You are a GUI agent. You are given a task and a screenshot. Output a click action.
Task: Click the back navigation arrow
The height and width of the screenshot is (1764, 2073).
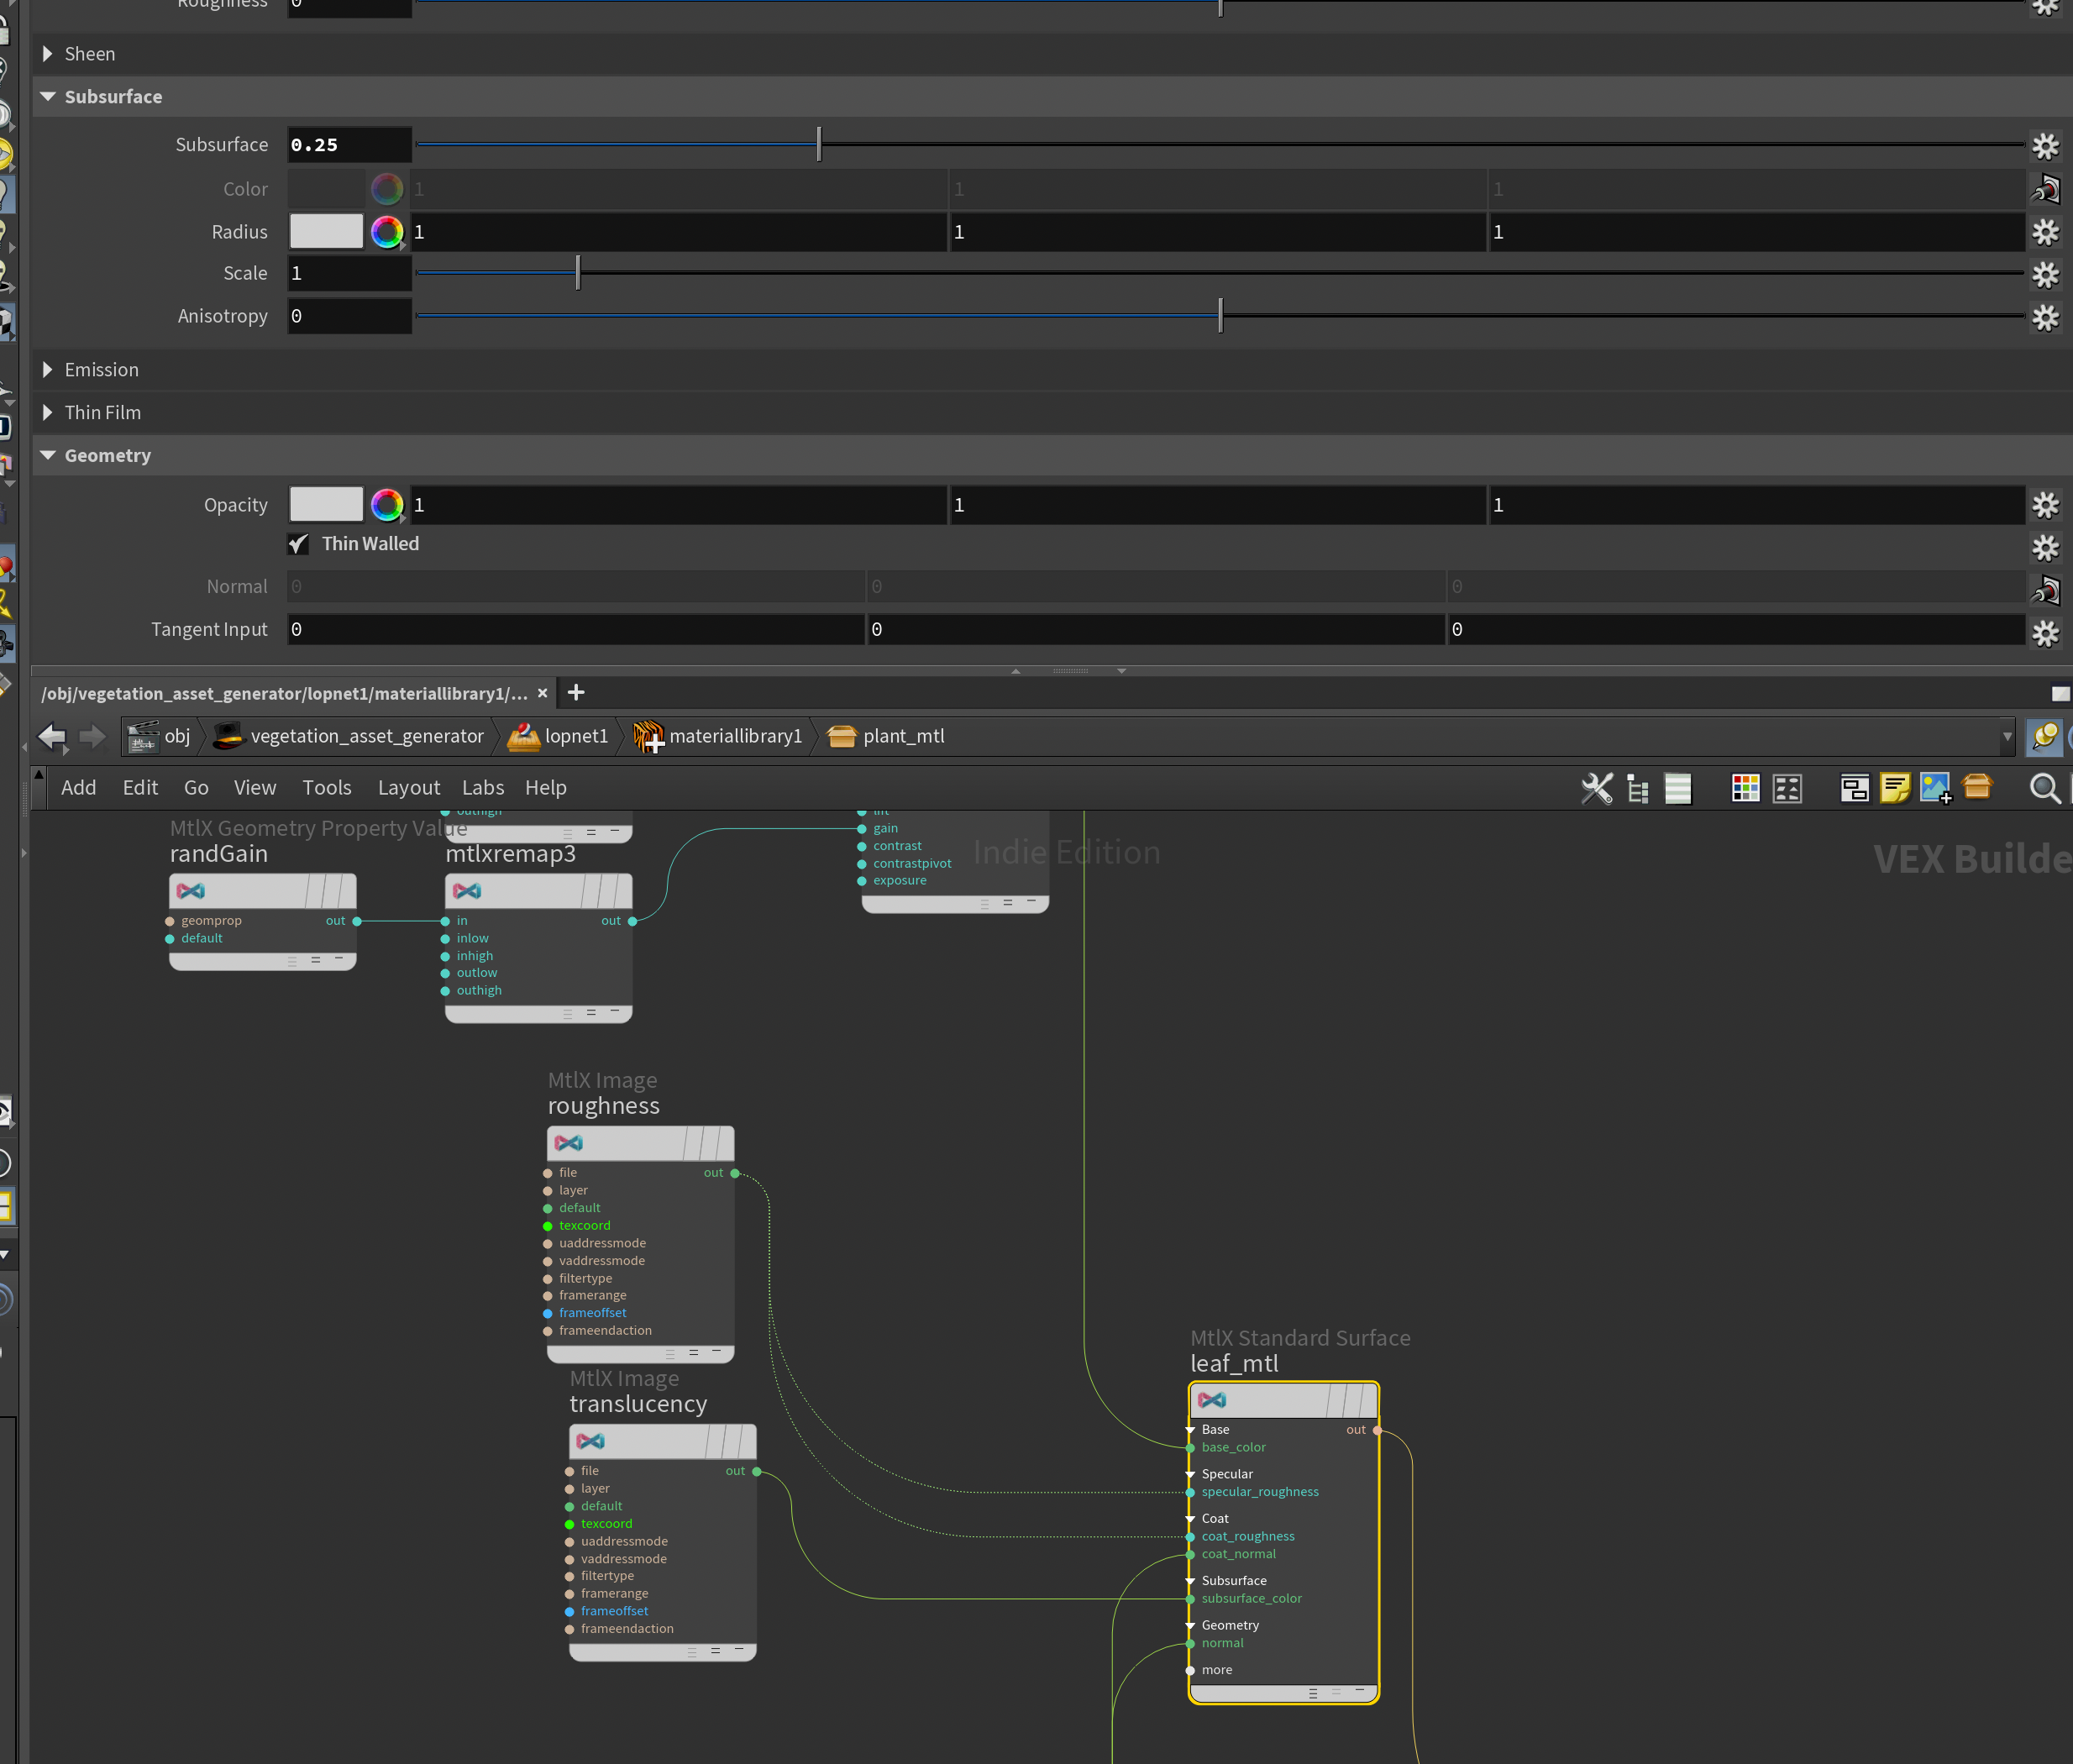51,737
